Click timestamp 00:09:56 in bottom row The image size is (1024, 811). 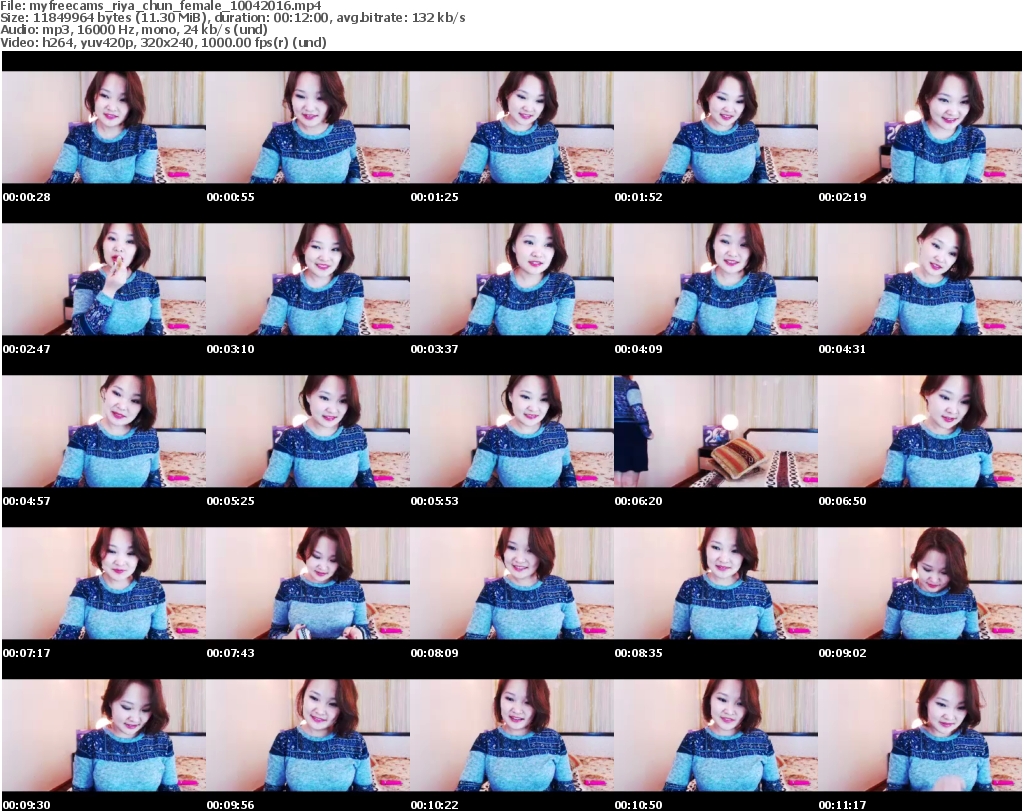[231, 805]
